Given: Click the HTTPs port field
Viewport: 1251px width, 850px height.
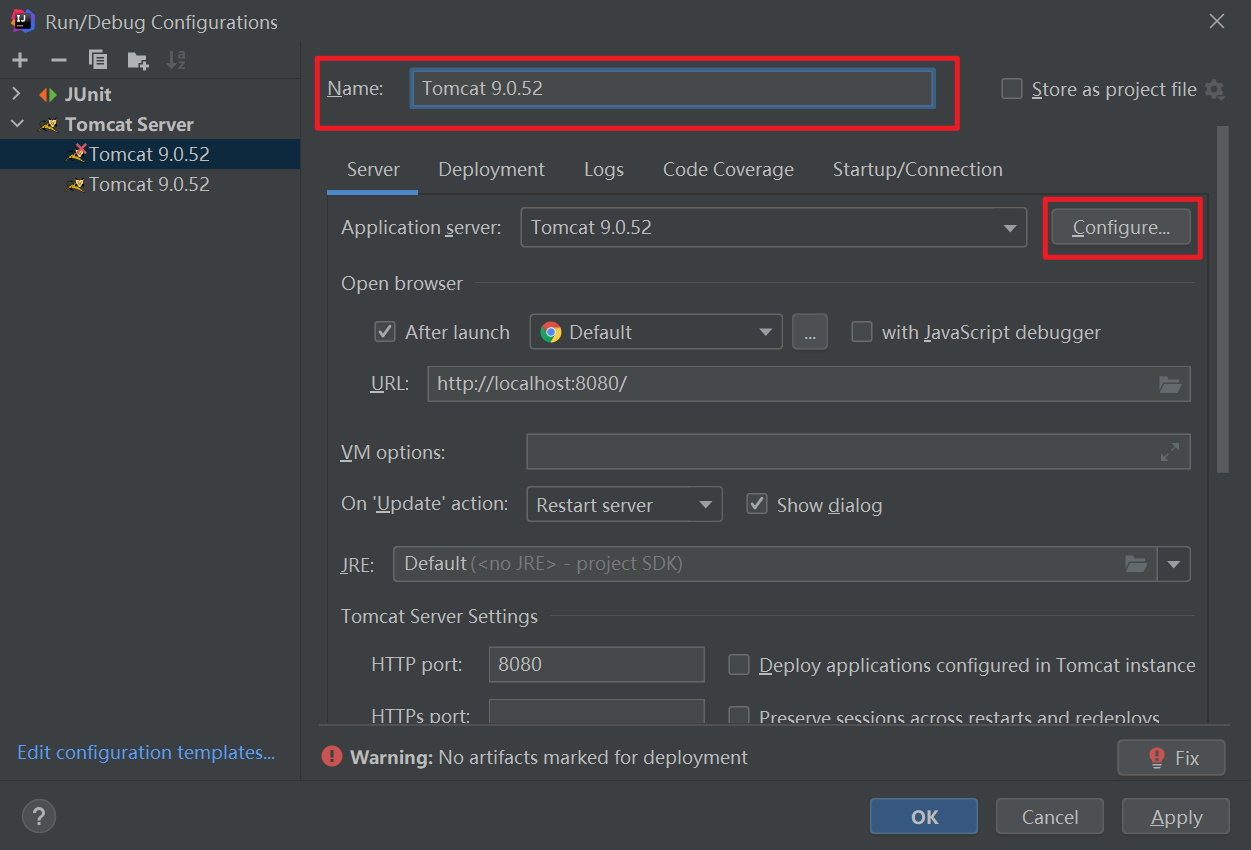Looking at the screenshot, I should pyautogui.click(x=596, y=714).
